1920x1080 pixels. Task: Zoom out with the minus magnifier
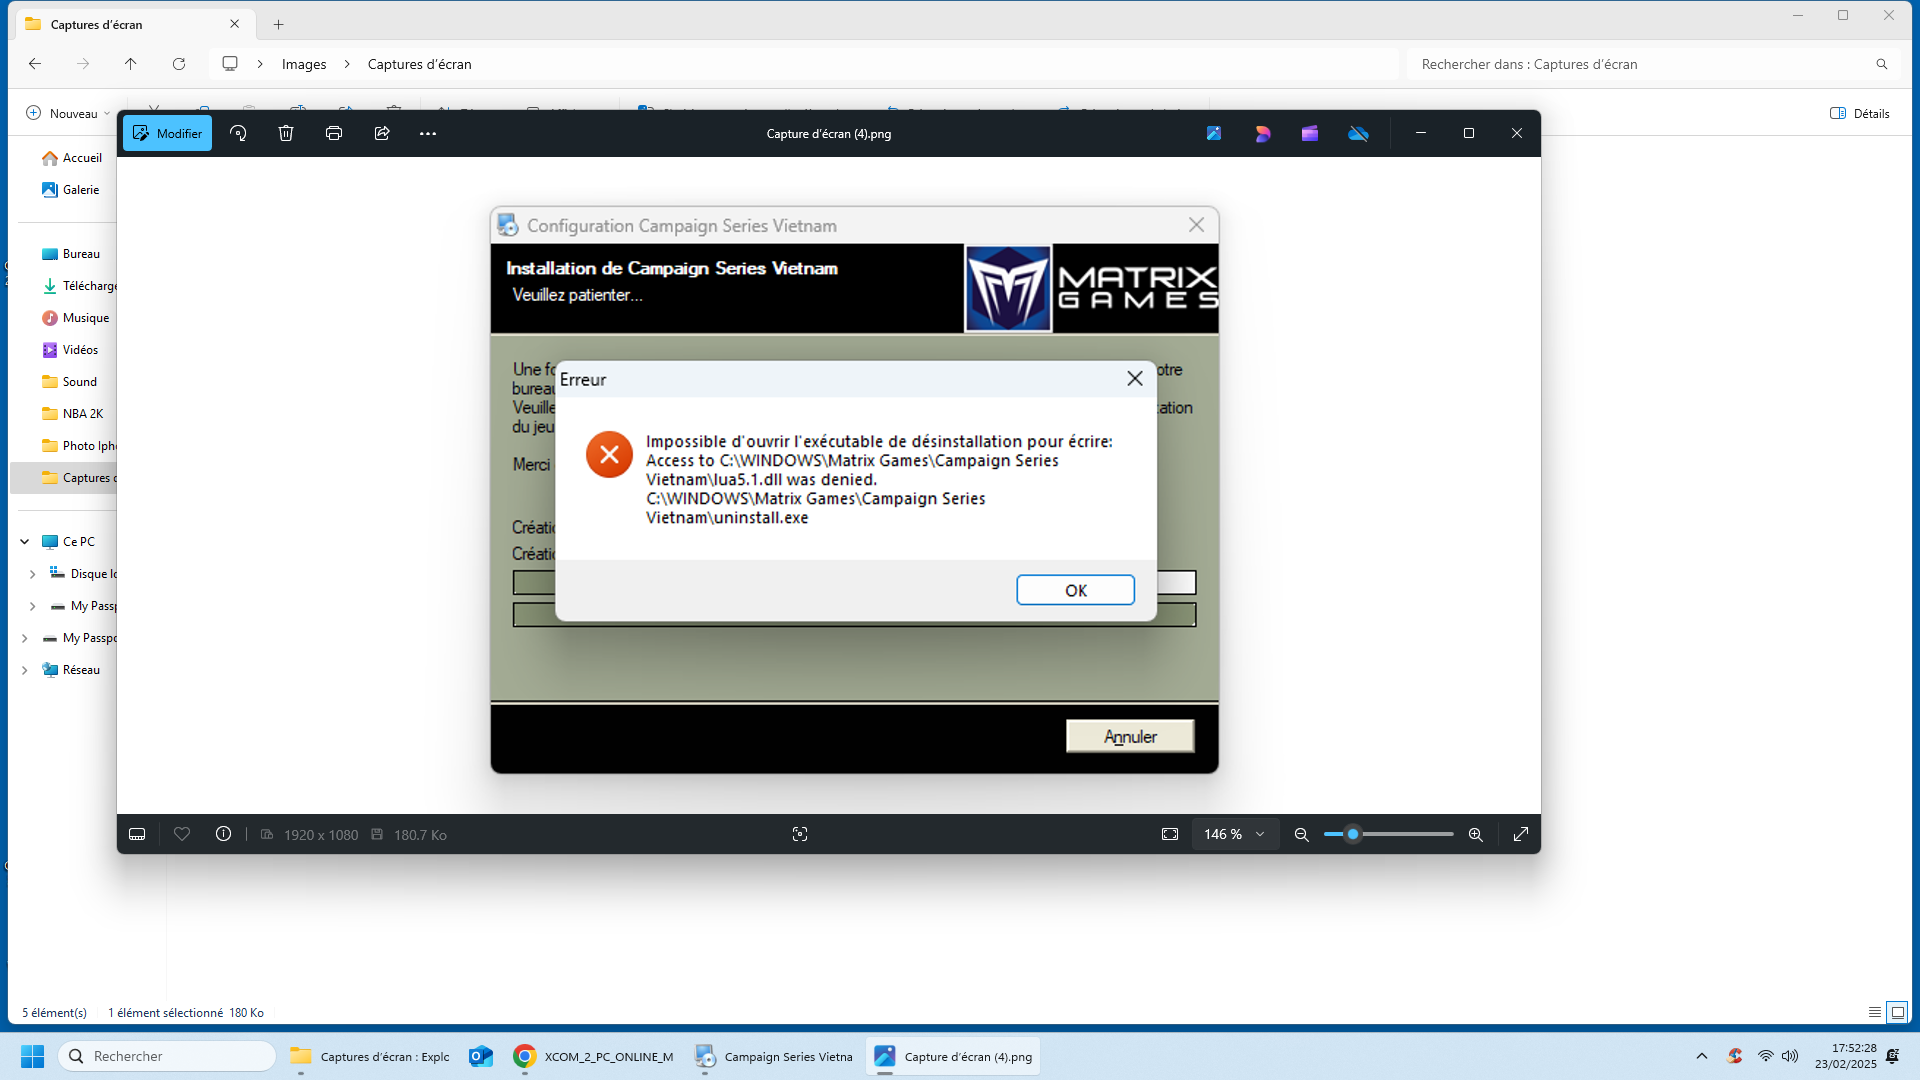click(1302, 834)
